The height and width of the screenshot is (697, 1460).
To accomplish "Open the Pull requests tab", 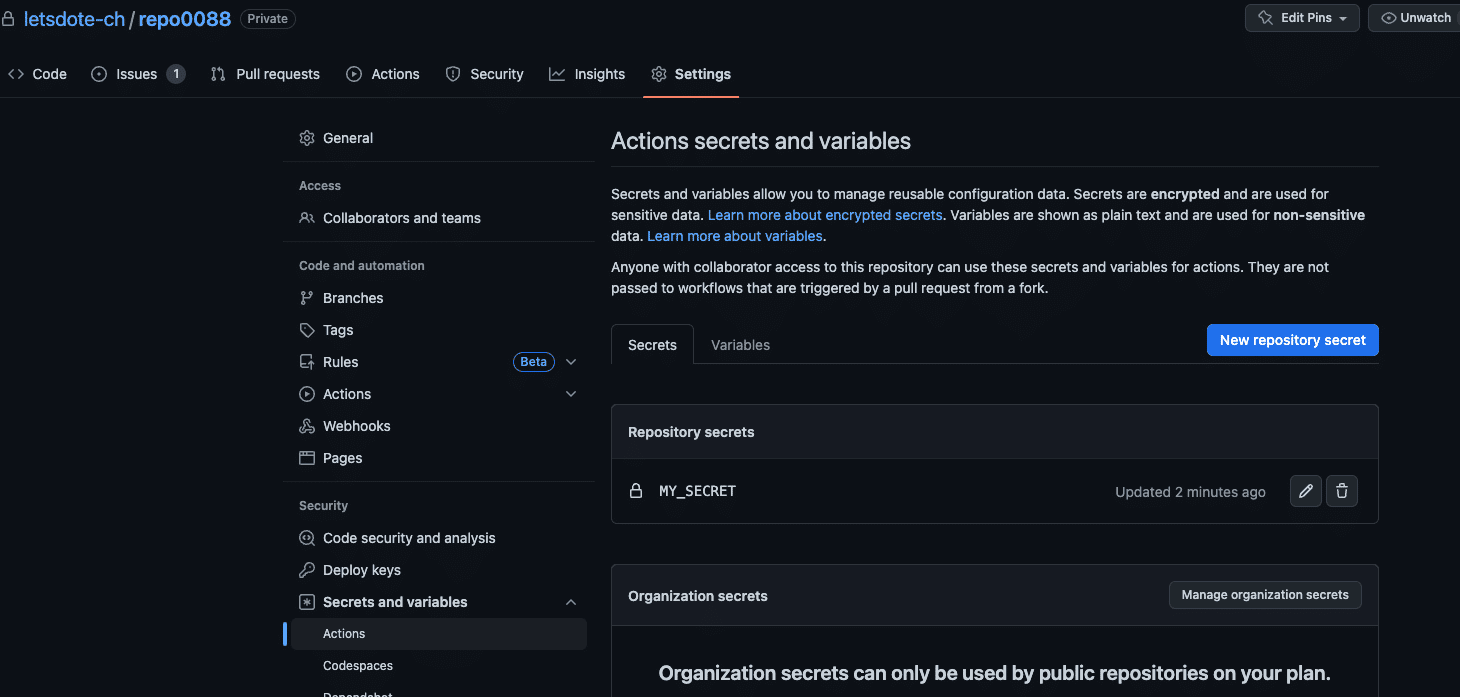I will (265, 74).
